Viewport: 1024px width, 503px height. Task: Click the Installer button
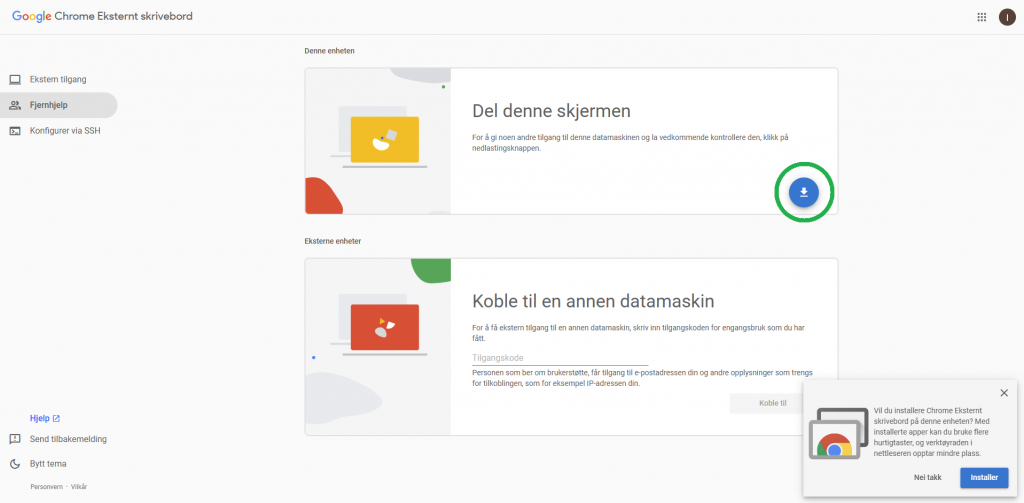[x=984, y=478]
